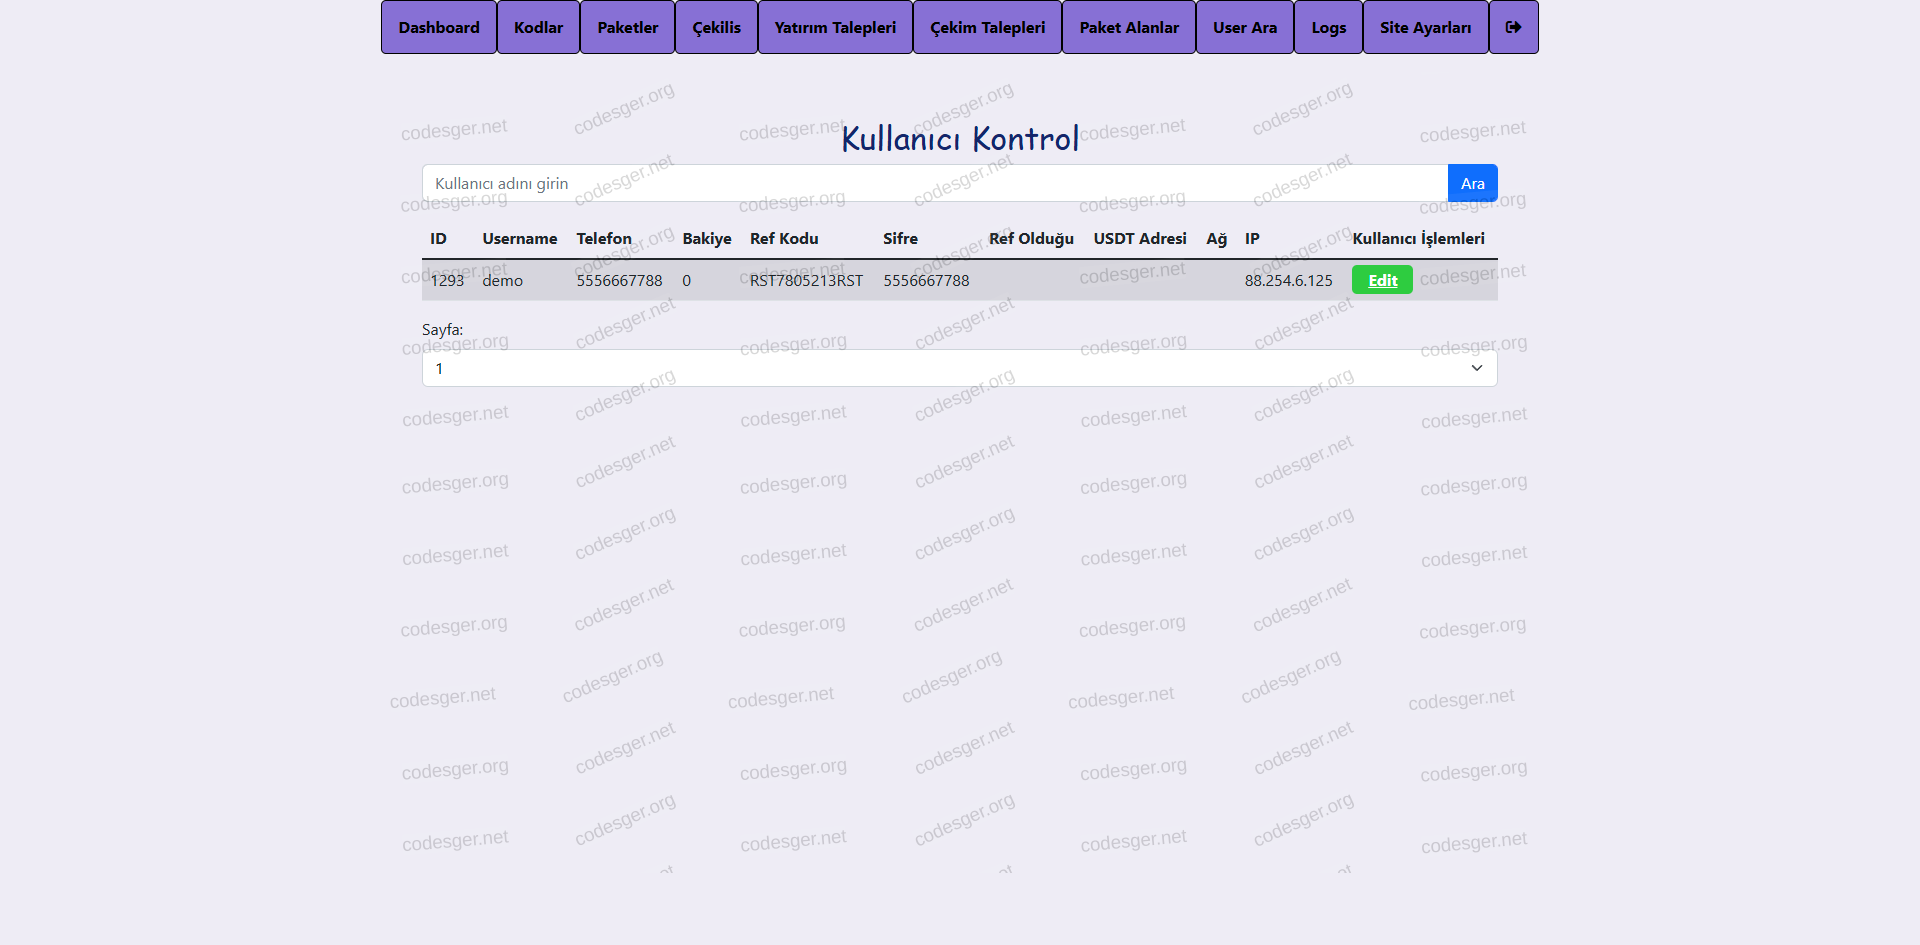Open Yatırım Talepleri page

835,27
